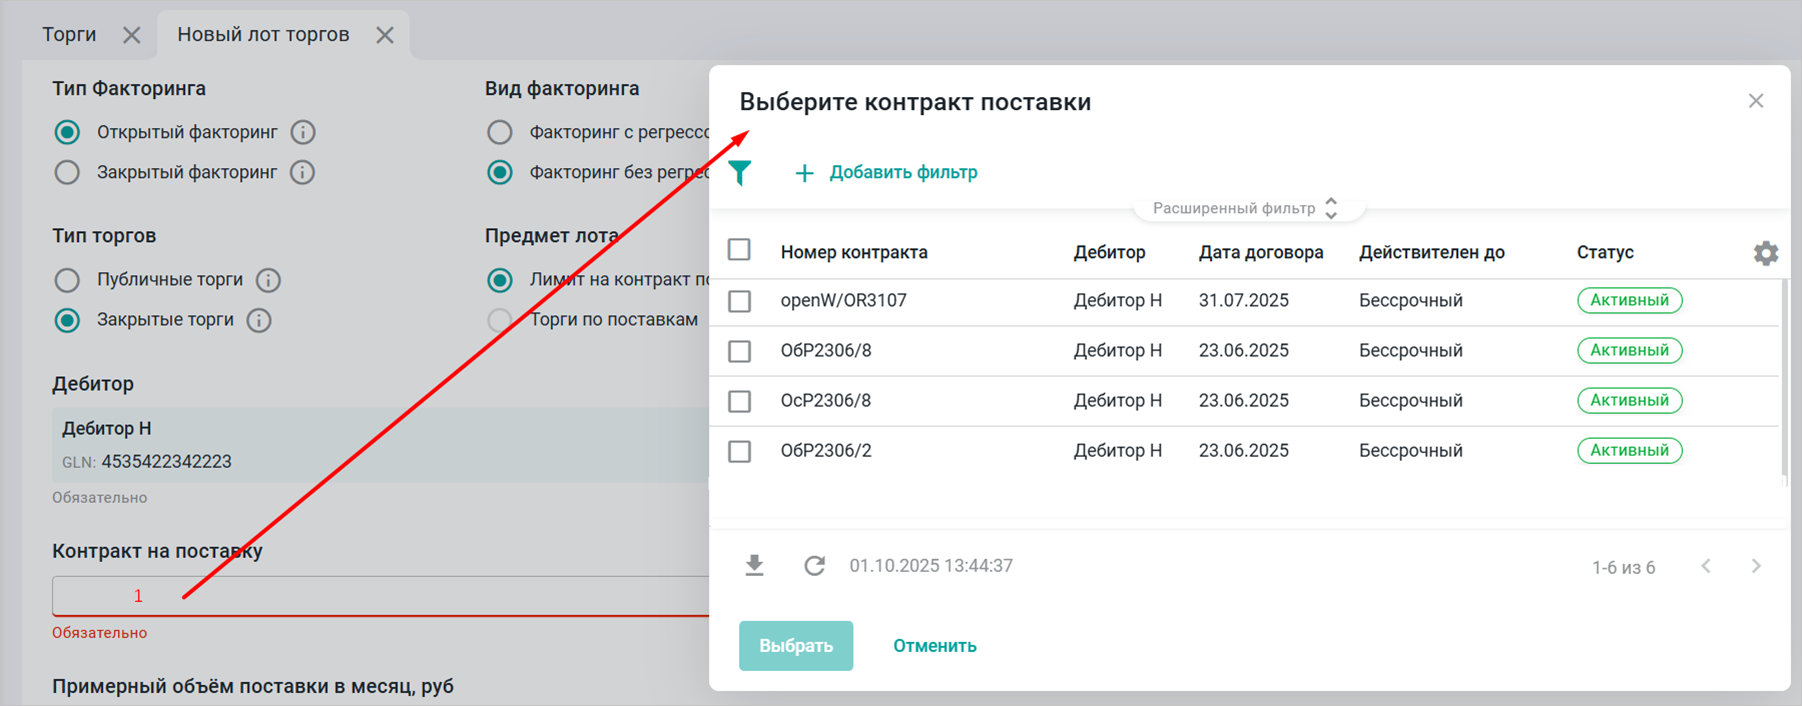Show info for Закрытый факторинг
Image resolution: width=1802 pixels, height=706 pixels.
pos(302,173)
